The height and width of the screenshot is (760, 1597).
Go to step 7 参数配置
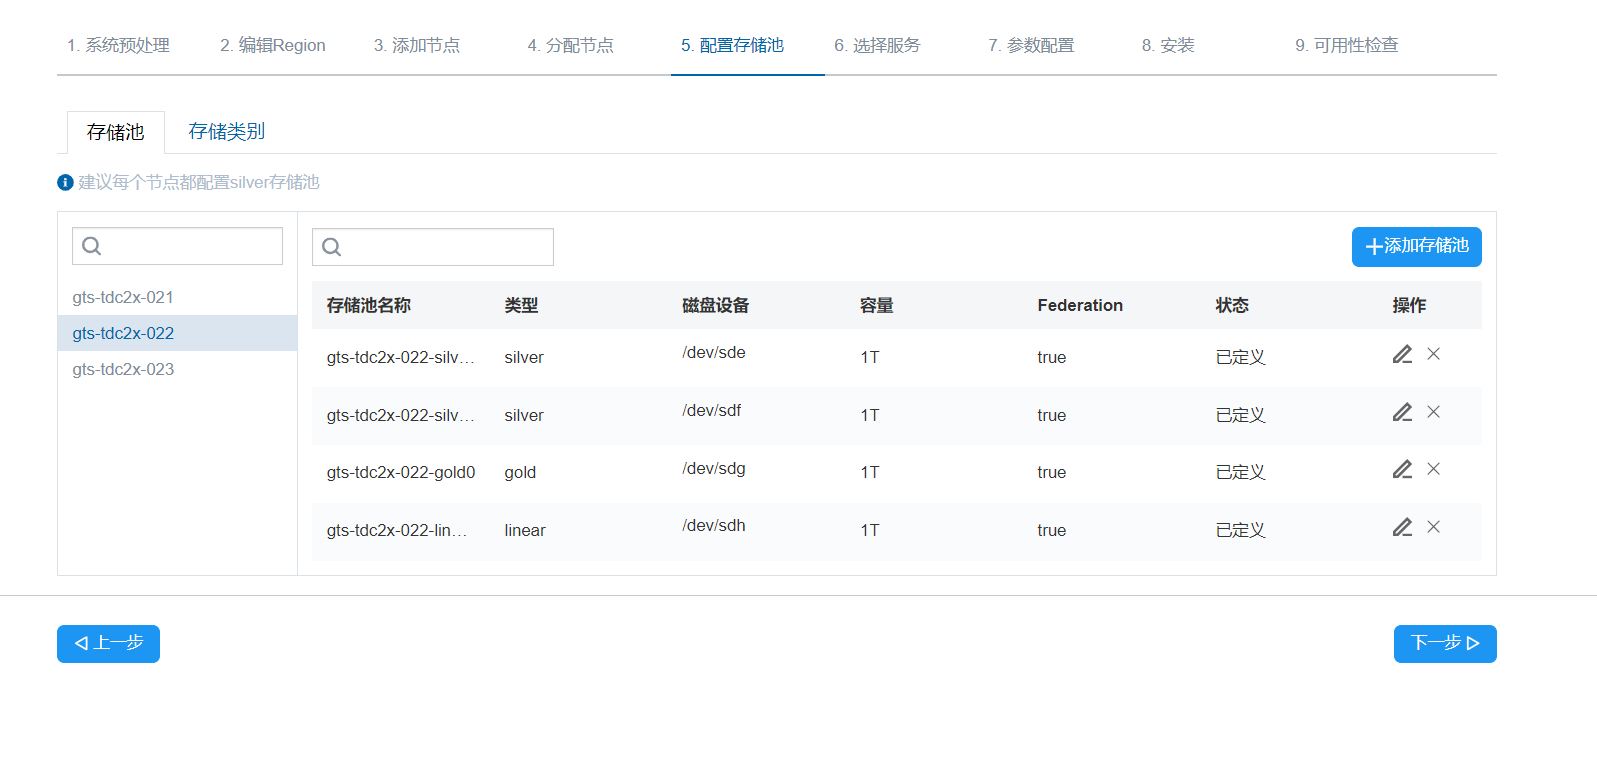click(x=1031, y=45)
